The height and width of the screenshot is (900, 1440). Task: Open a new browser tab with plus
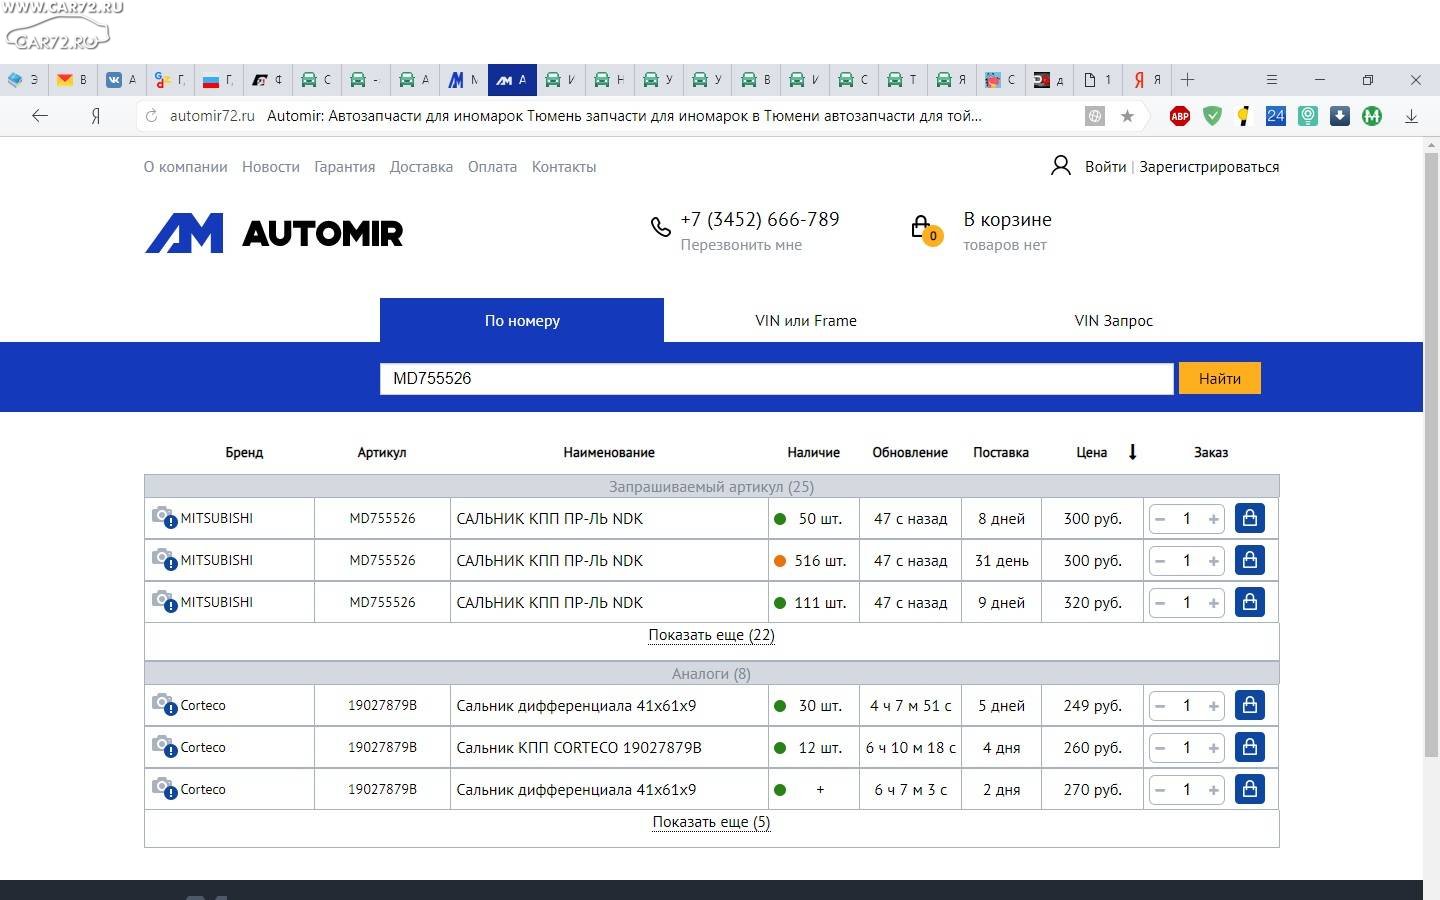coord(1188,80)
